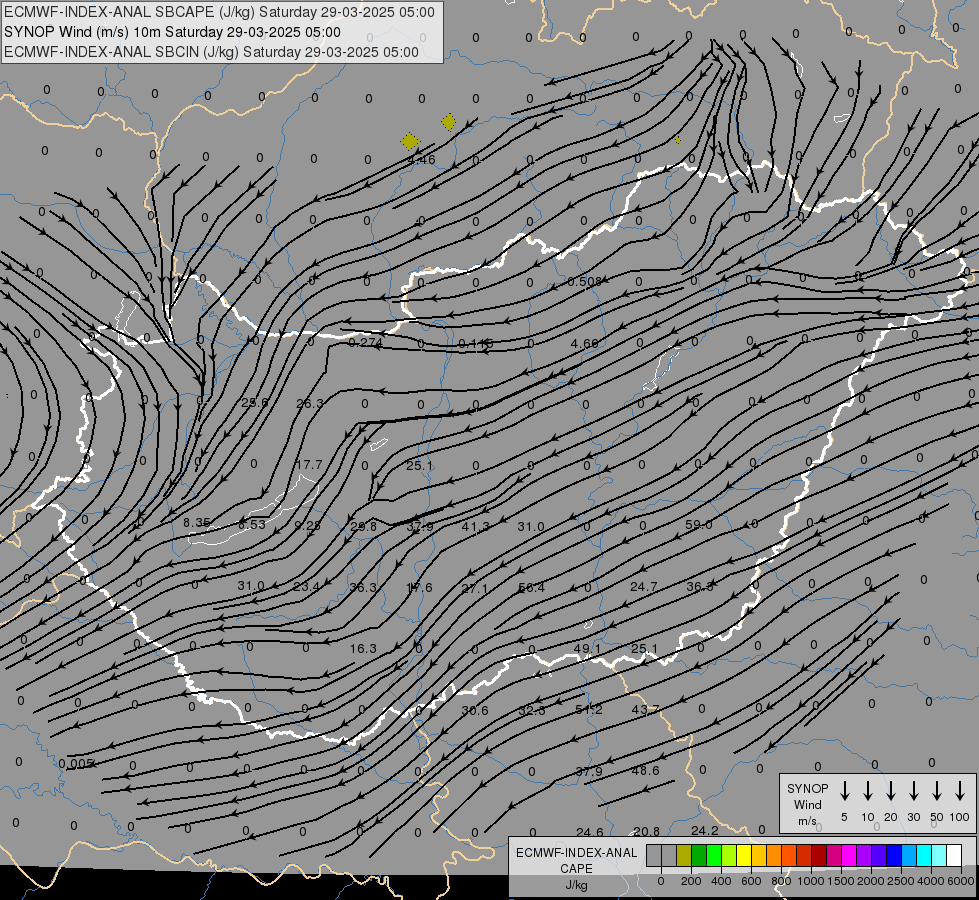
Task: Click the 20 m/s wind arrow in legend
Action: pyautogui.click(x=890, y=791)
